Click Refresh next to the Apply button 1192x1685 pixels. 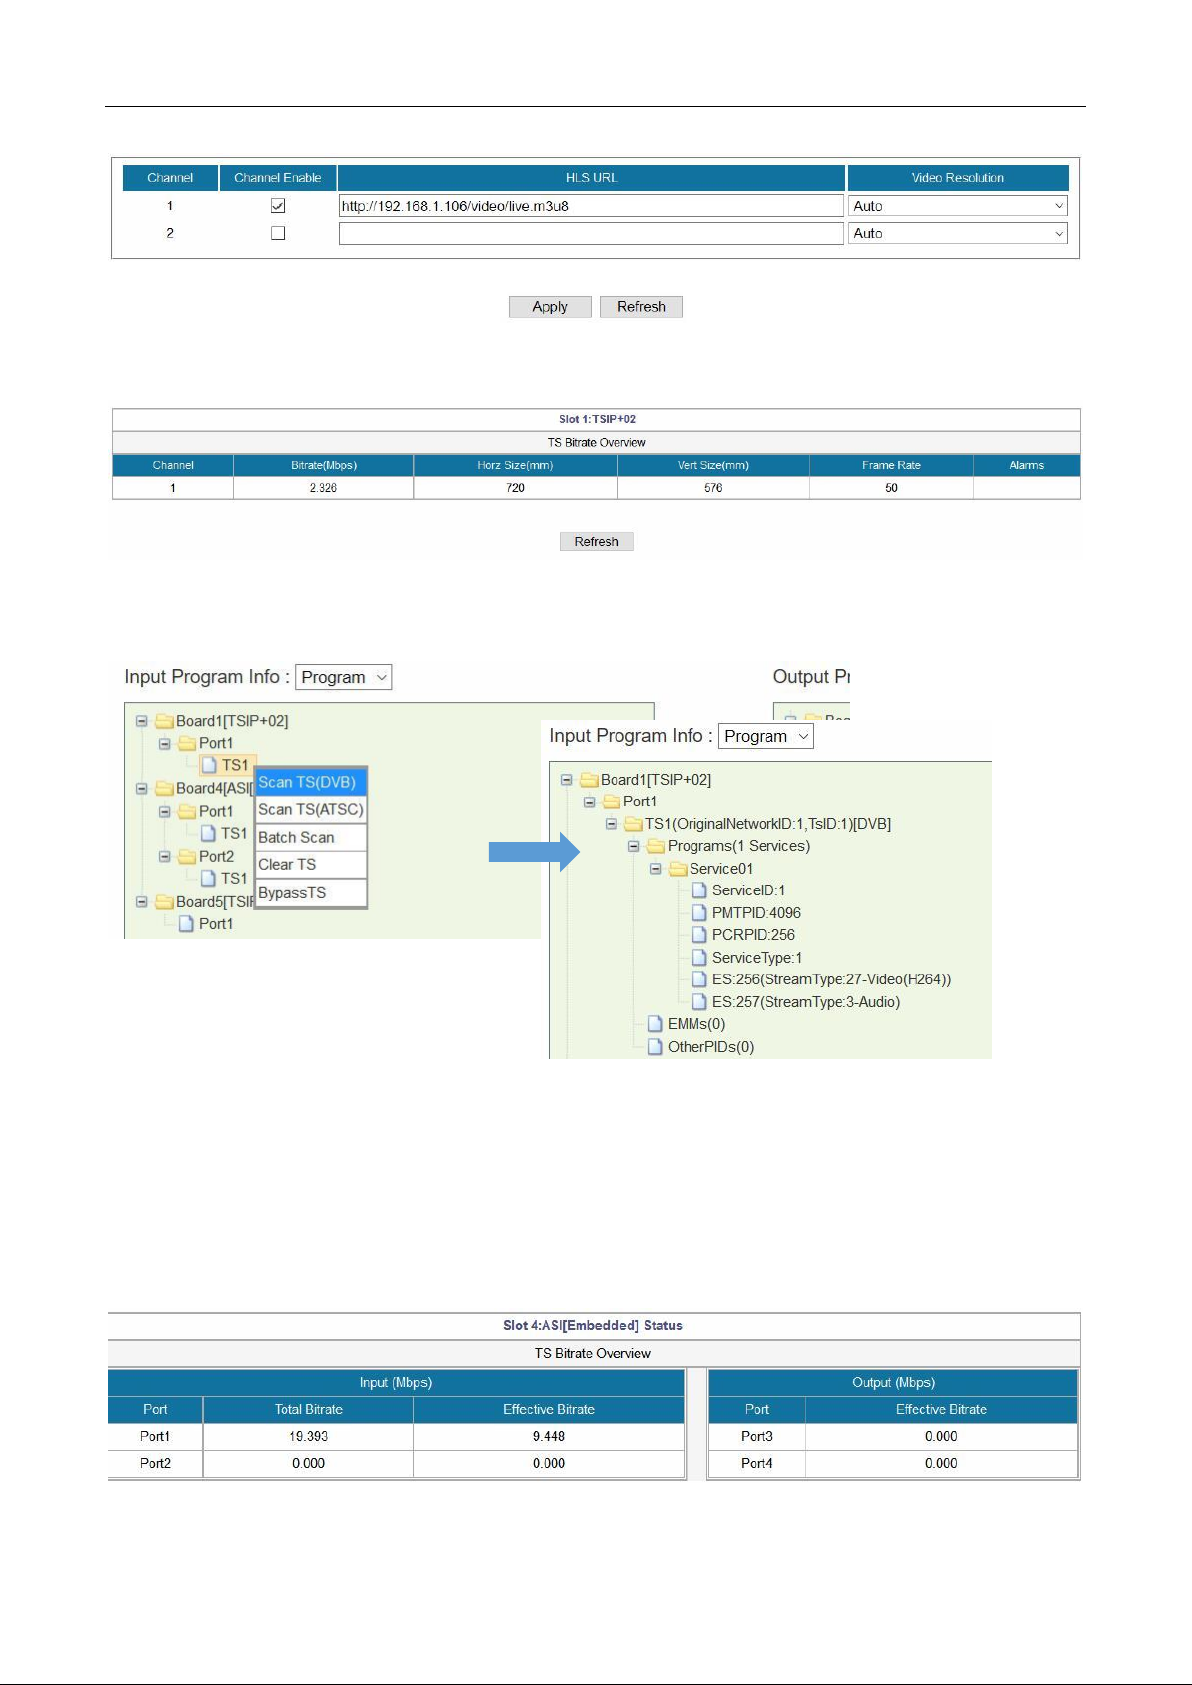point(641,307)
